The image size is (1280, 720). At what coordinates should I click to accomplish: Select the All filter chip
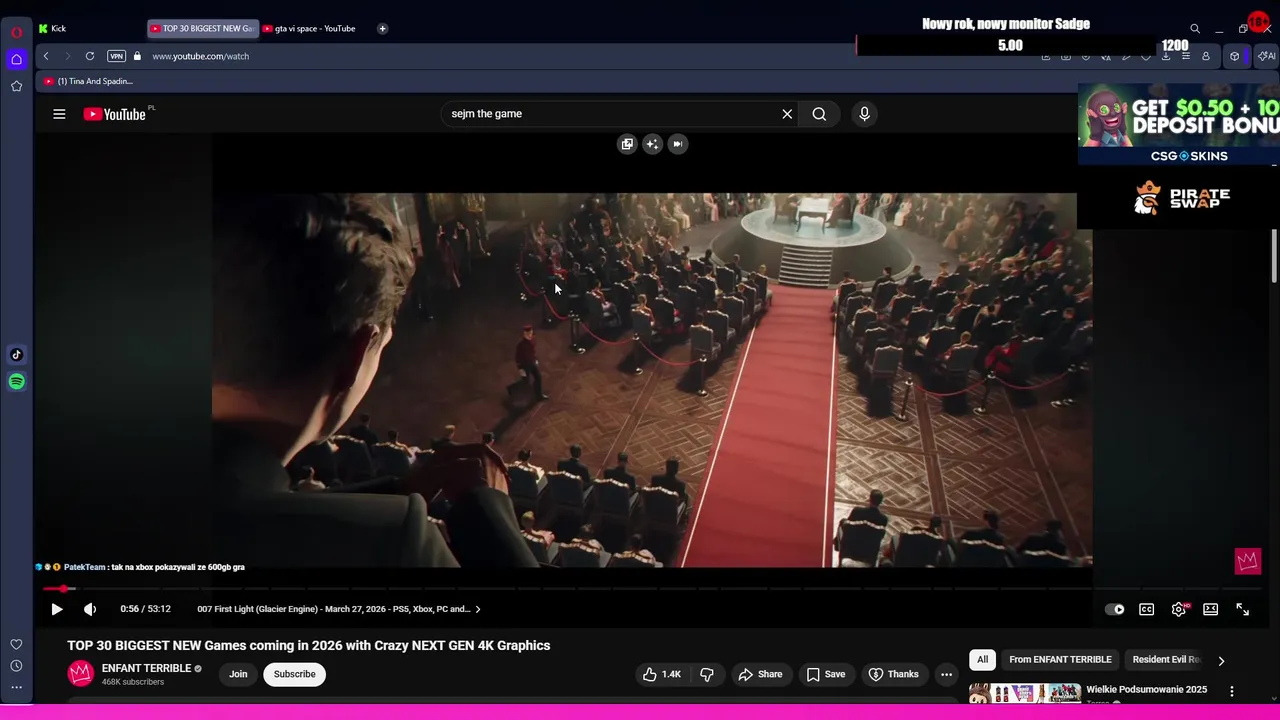click(982, 660)
